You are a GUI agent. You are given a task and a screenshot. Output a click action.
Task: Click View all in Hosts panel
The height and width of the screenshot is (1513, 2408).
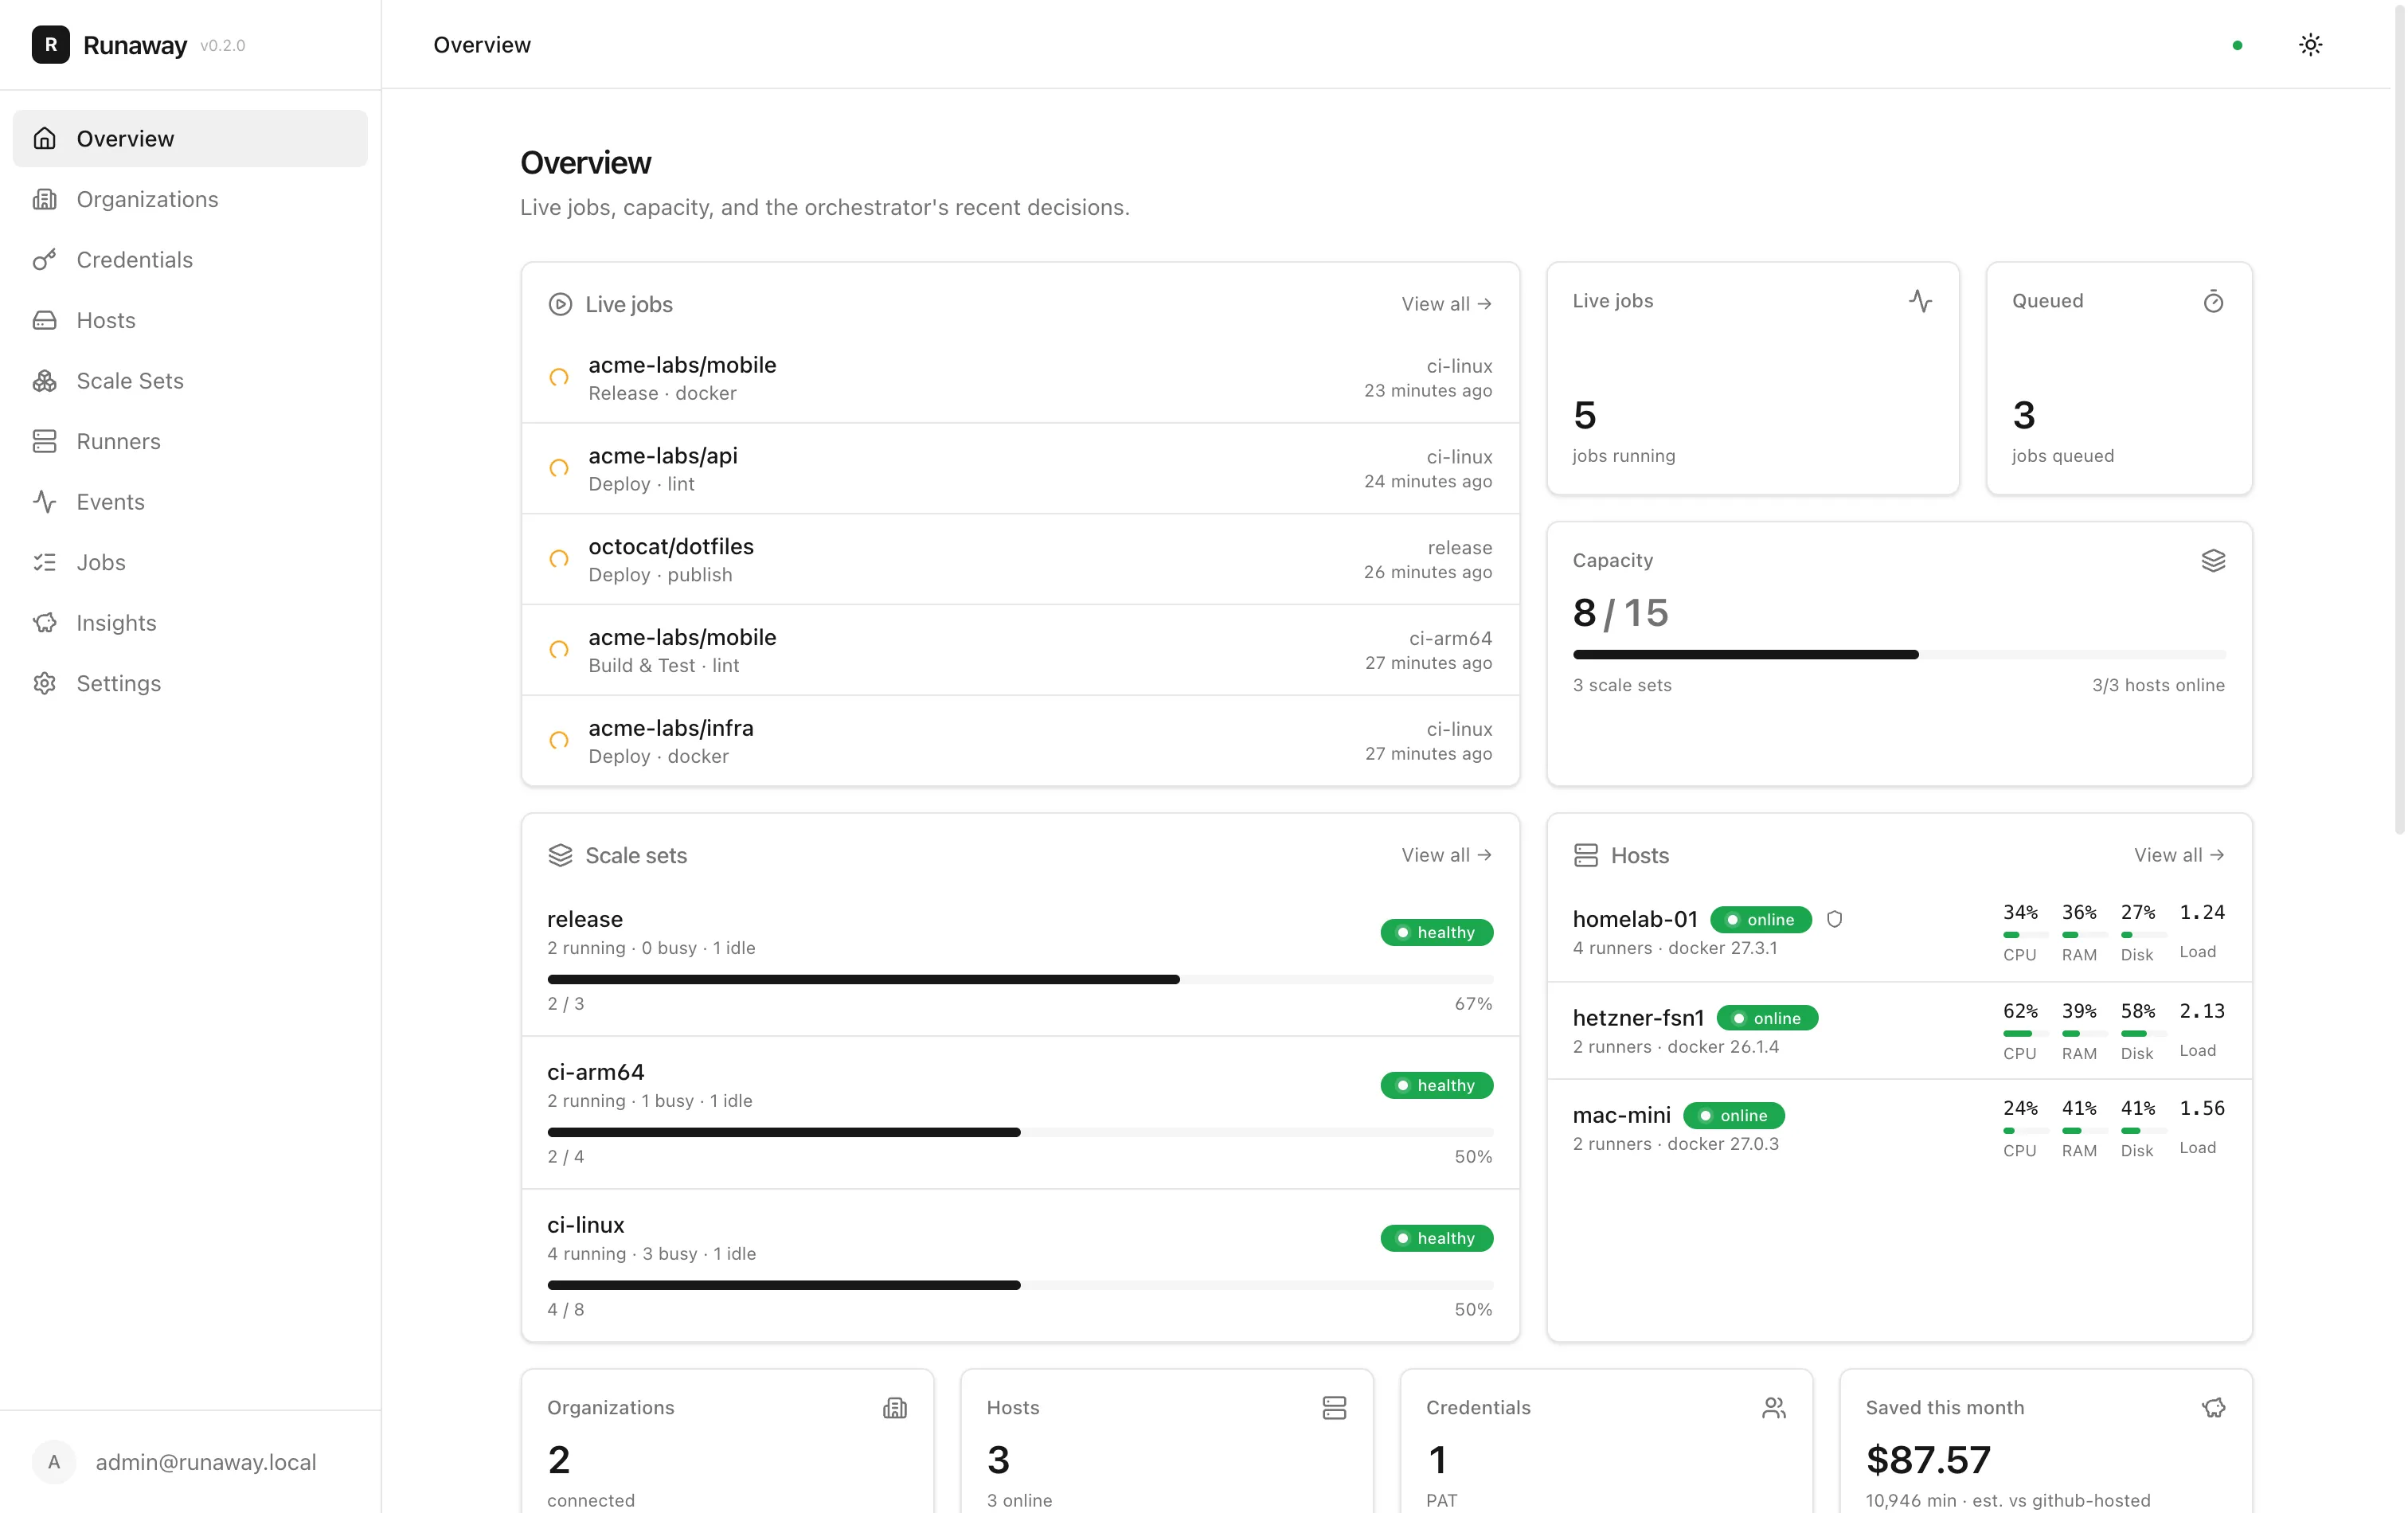[x=2179, y=855]
